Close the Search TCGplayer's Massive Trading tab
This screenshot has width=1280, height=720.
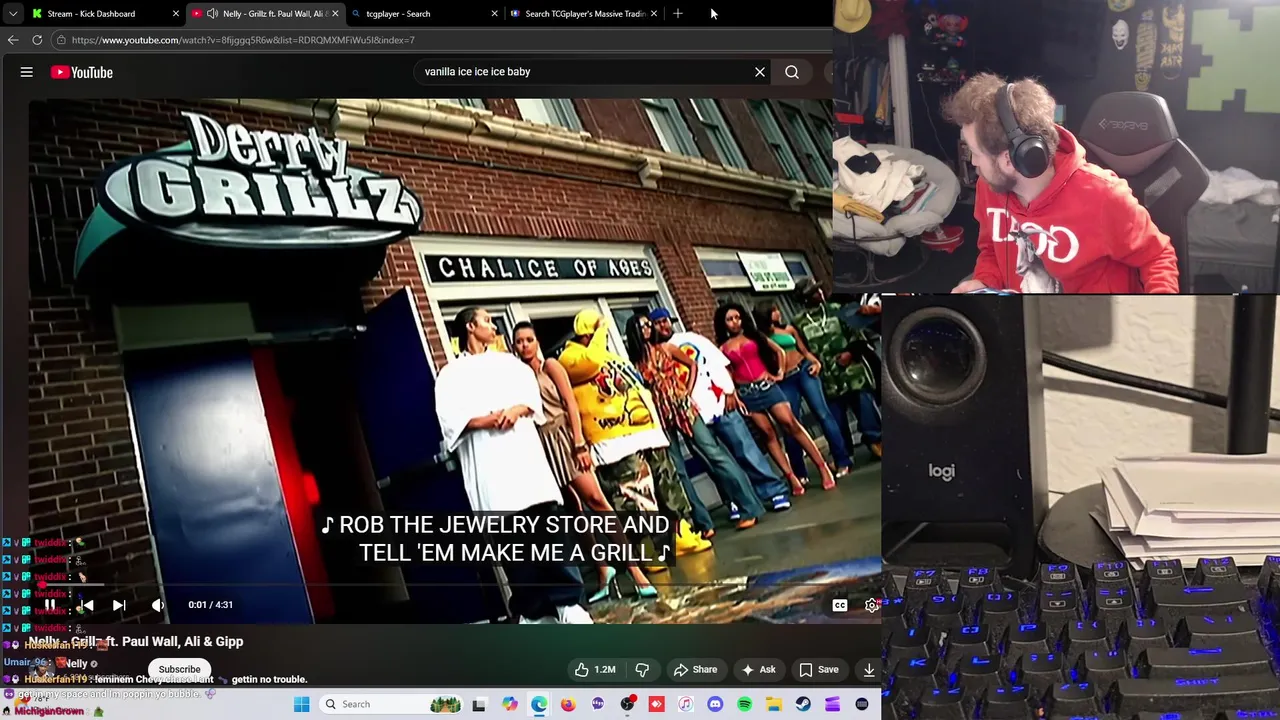654,14
